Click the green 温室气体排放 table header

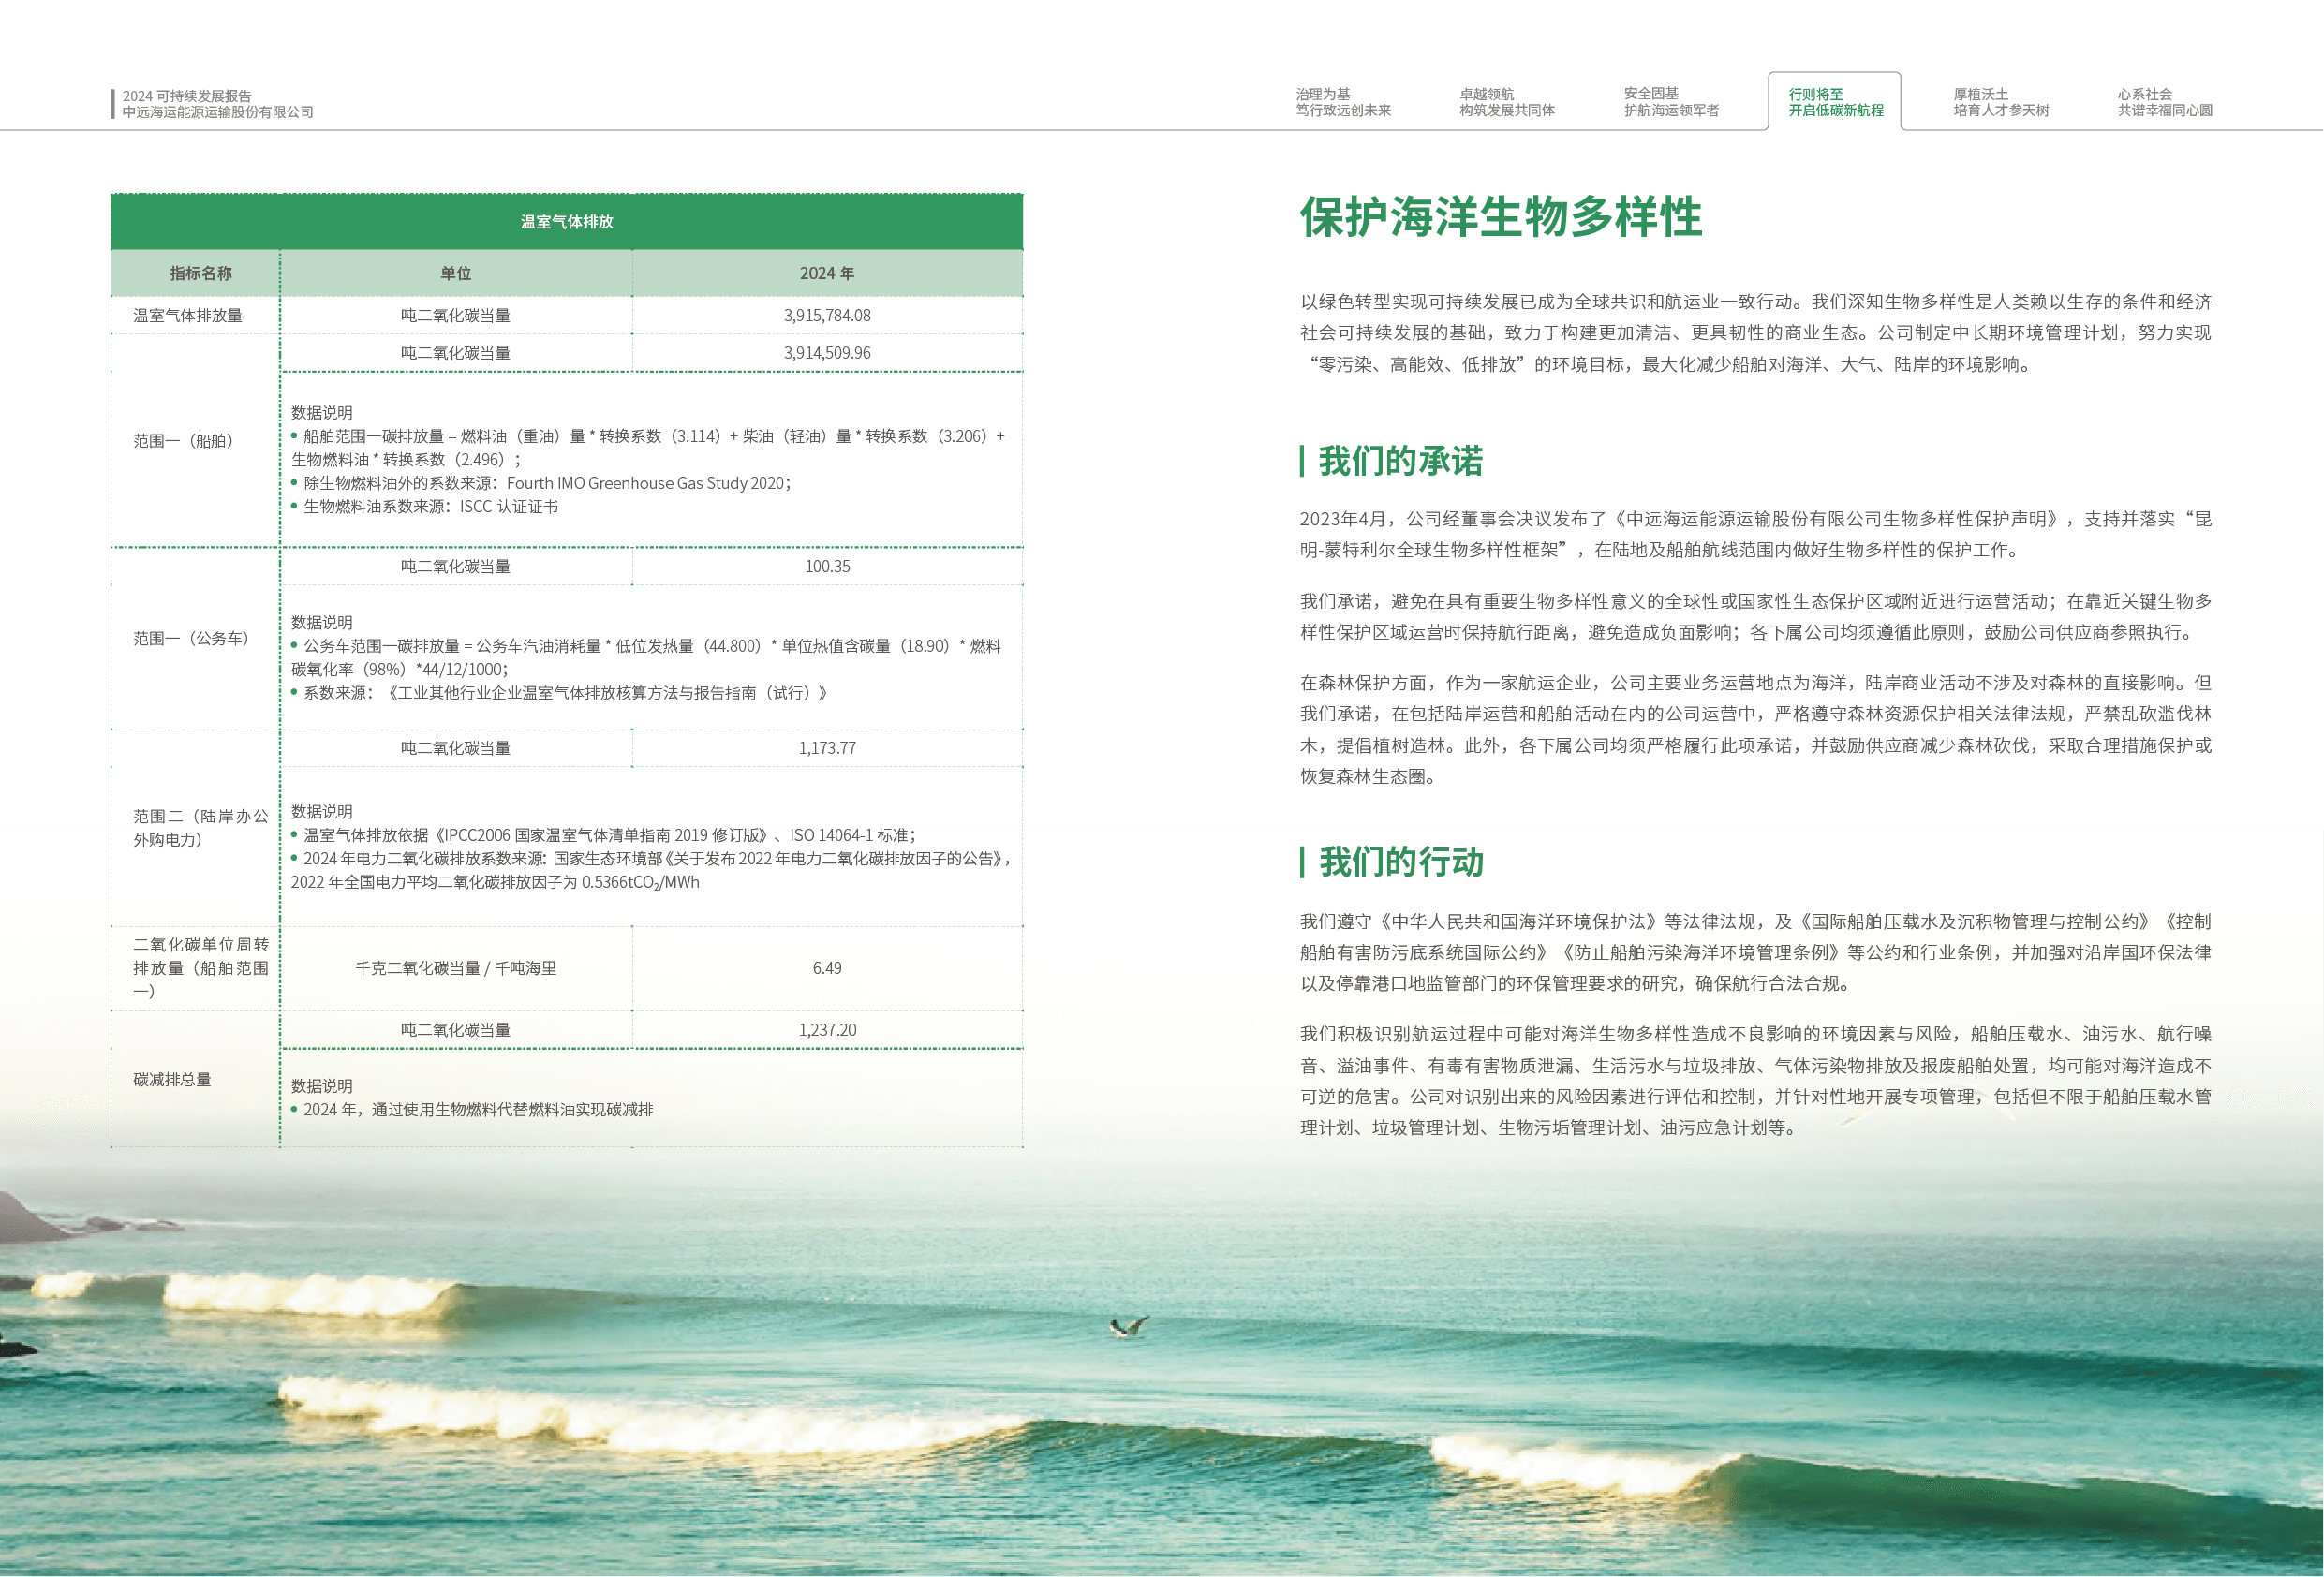click(566, 222)
